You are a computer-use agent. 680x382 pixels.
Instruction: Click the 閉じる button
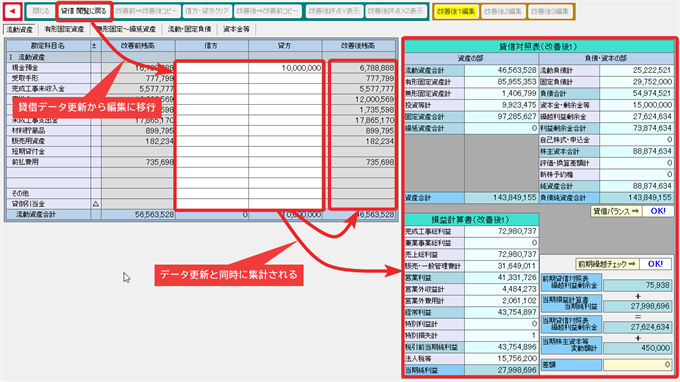41,11
